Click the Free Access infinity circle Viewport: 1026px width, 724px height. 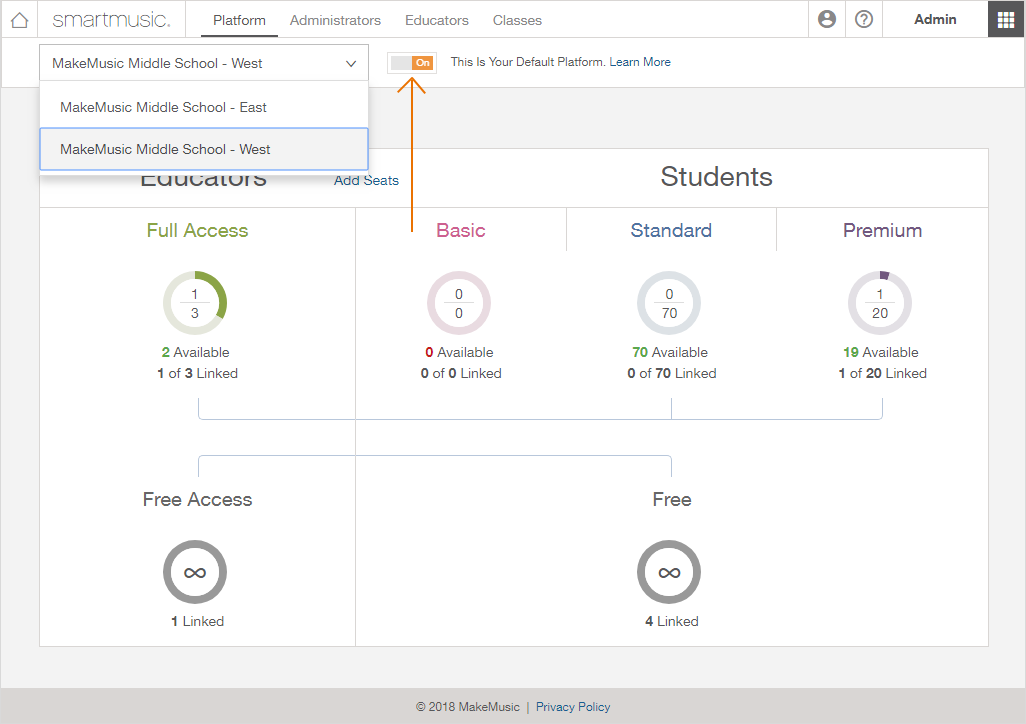point(195,572)
